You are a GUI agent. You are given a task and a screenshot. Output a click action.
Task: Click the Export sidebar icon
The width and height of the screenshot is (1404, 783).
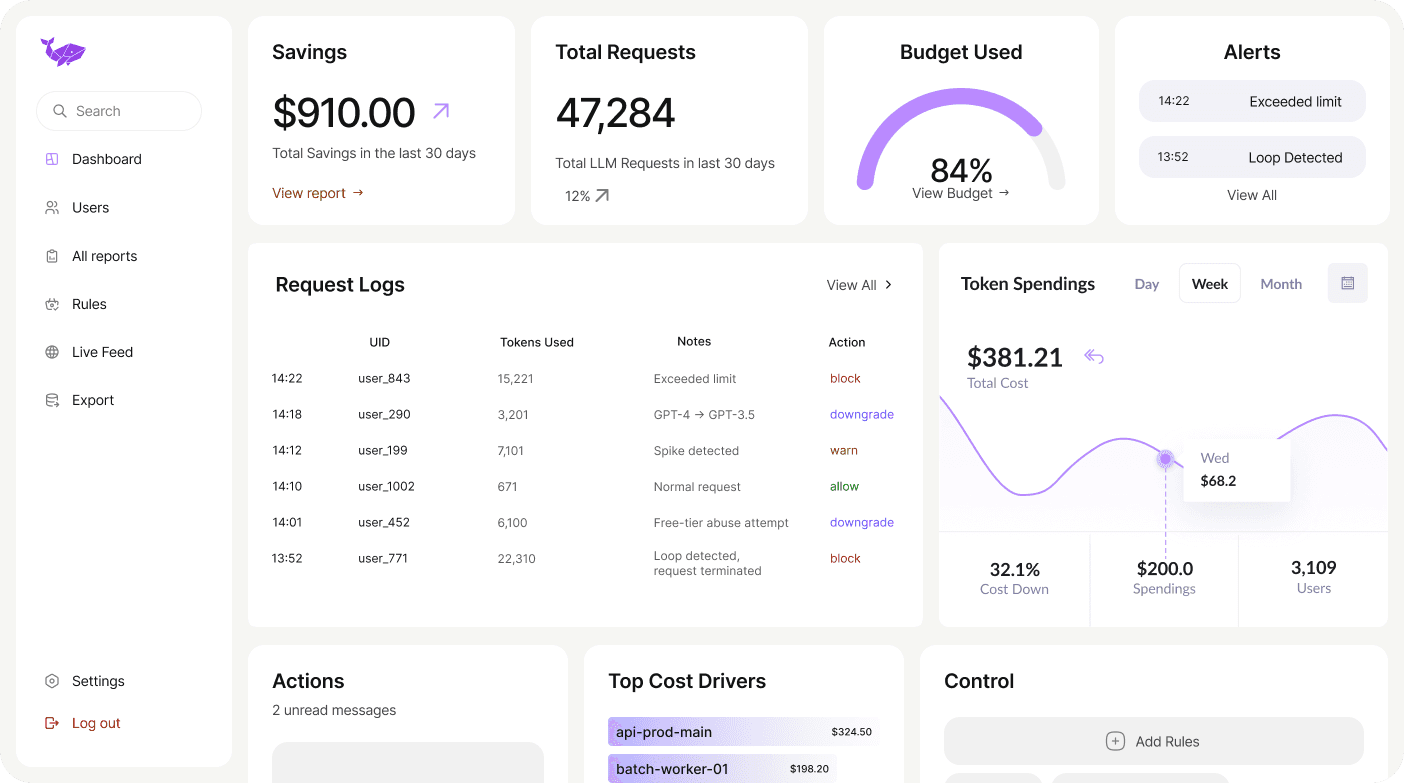[52, 399]
